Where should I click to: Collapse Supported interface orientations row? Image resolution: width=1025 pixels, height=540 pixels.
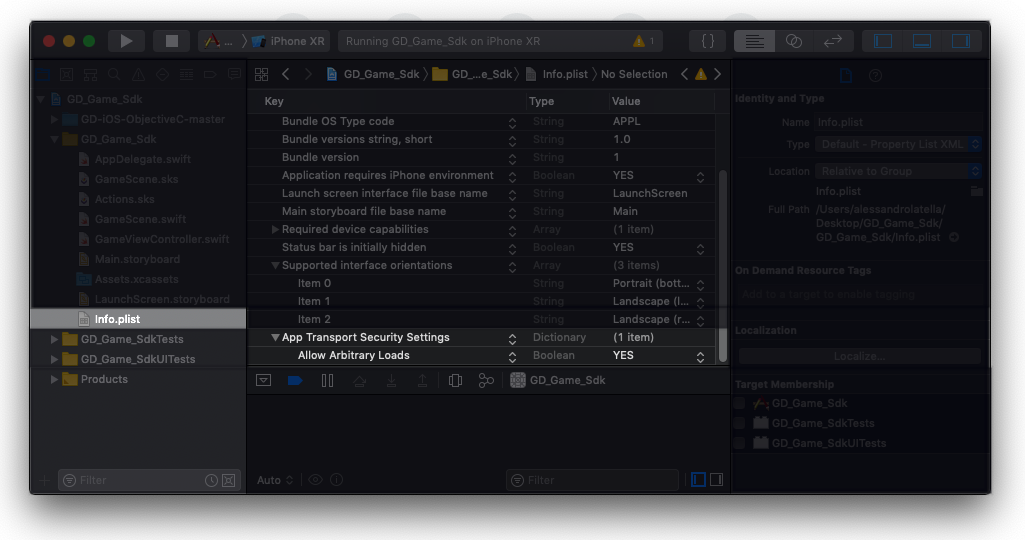tap(275, 265)
